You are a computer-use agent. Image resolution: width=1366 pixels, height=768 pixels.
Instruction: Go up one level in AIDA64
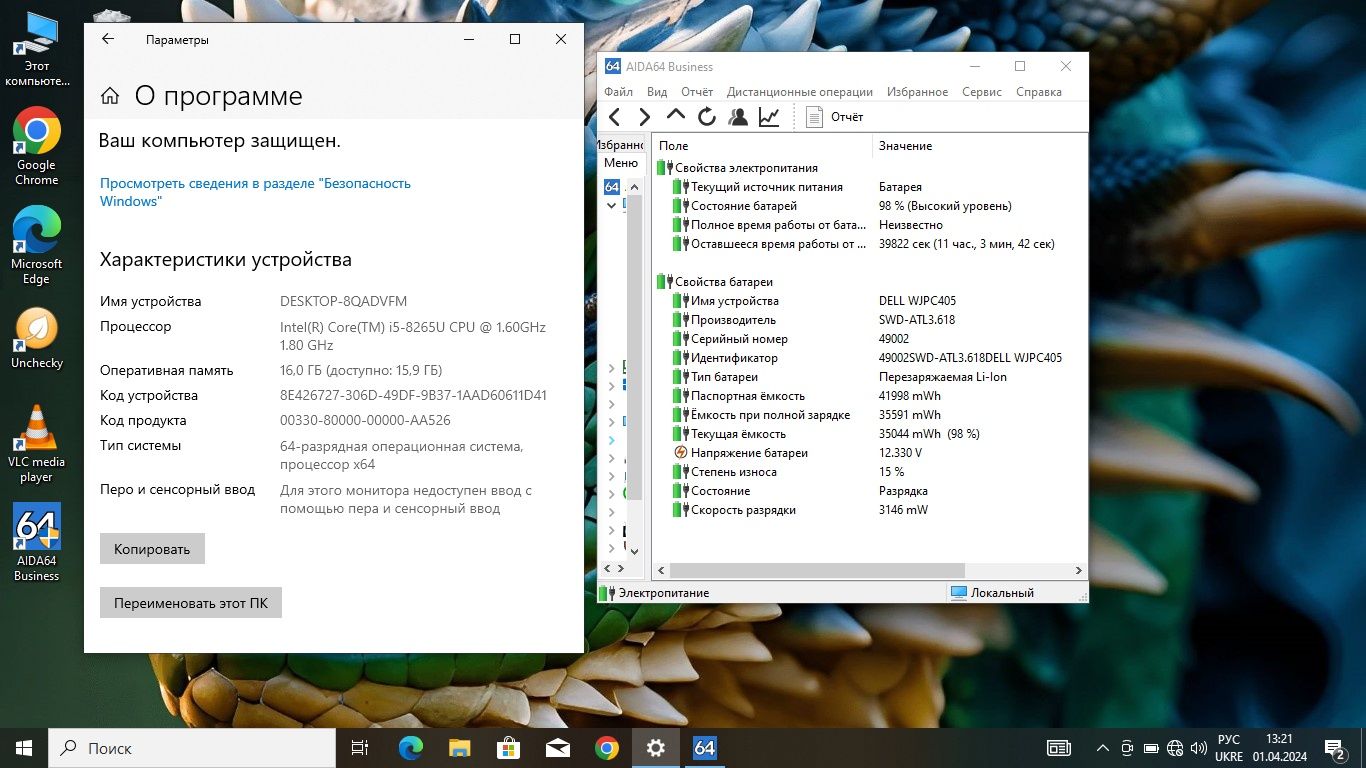676,116
